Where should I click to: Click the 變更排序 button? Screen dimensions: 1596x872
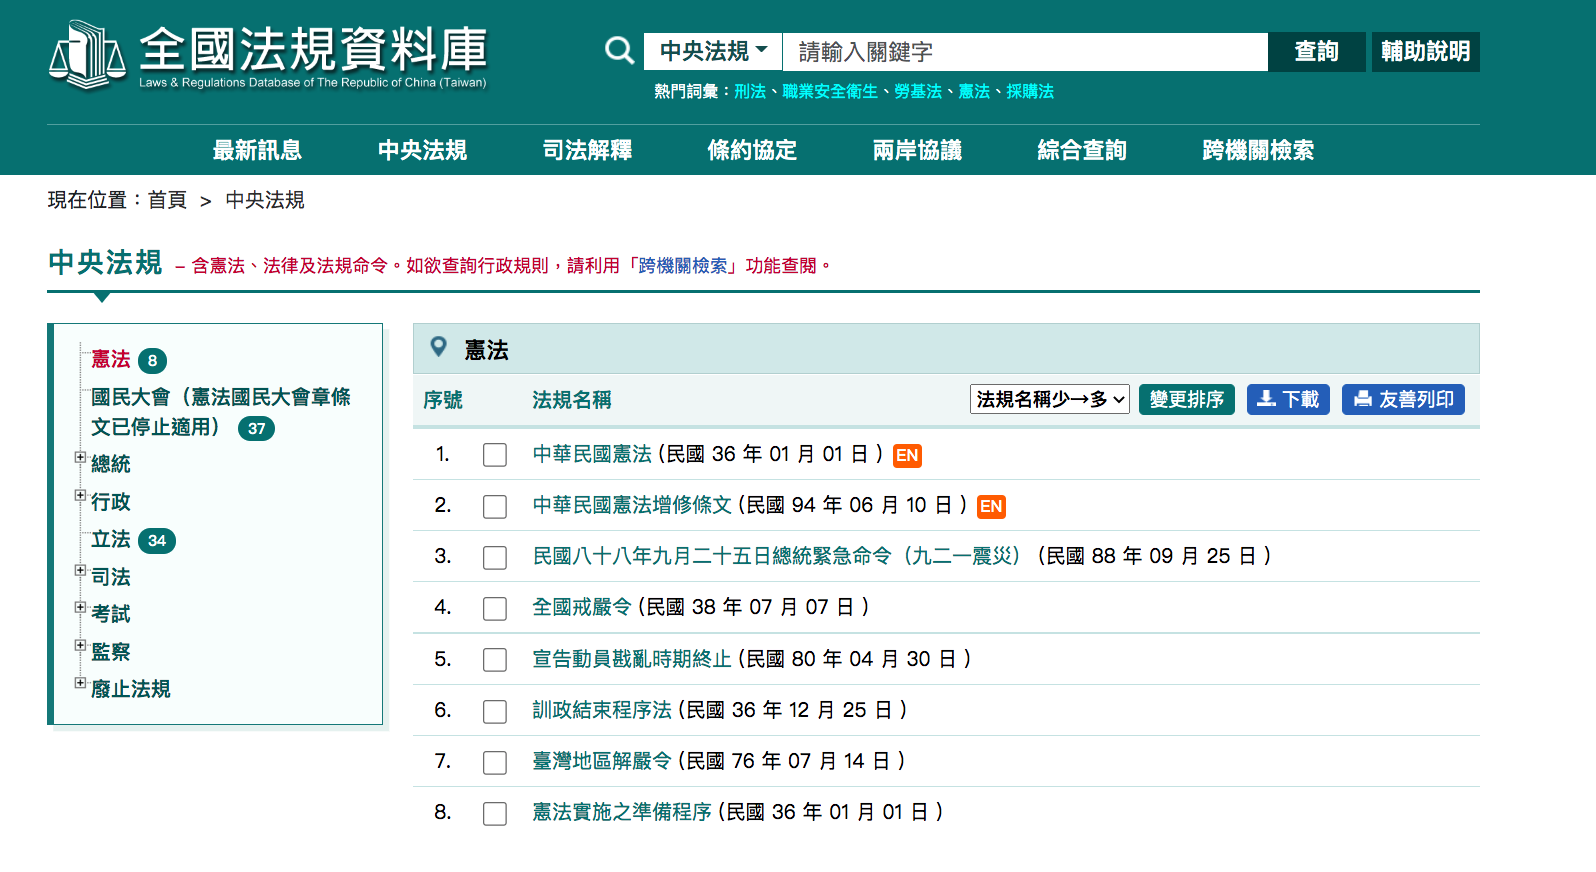point(1187,399)
